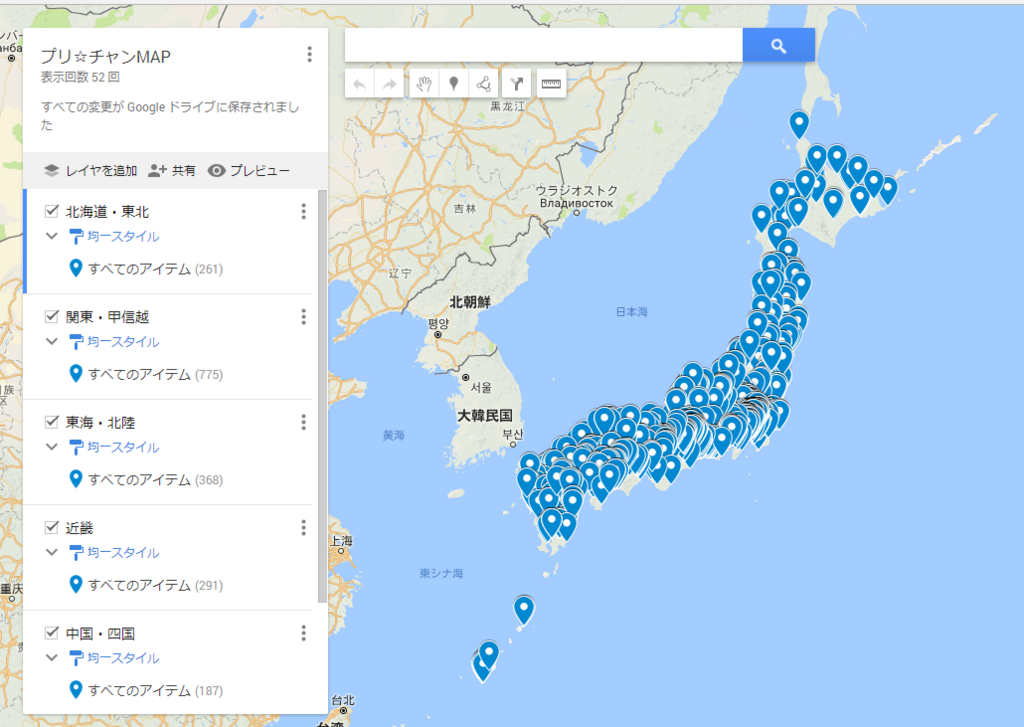Viewport: 1024px width, 727px height.
Task: Click the northernmost Hokkaido map pin
Action: point(799,124)
